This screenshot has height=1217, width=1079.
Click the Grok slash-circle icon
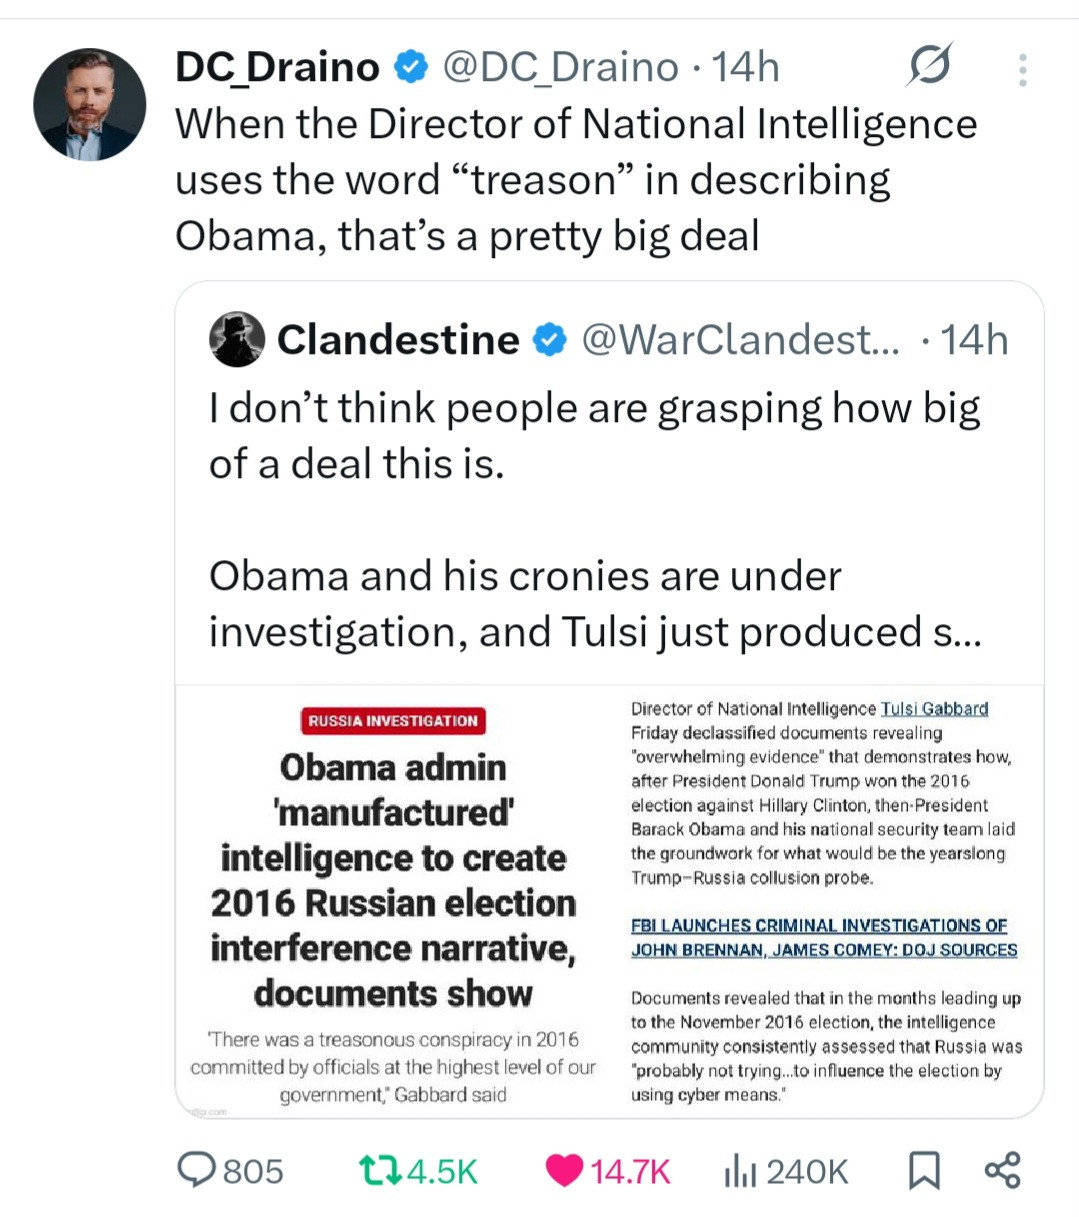tap(929, 67)
